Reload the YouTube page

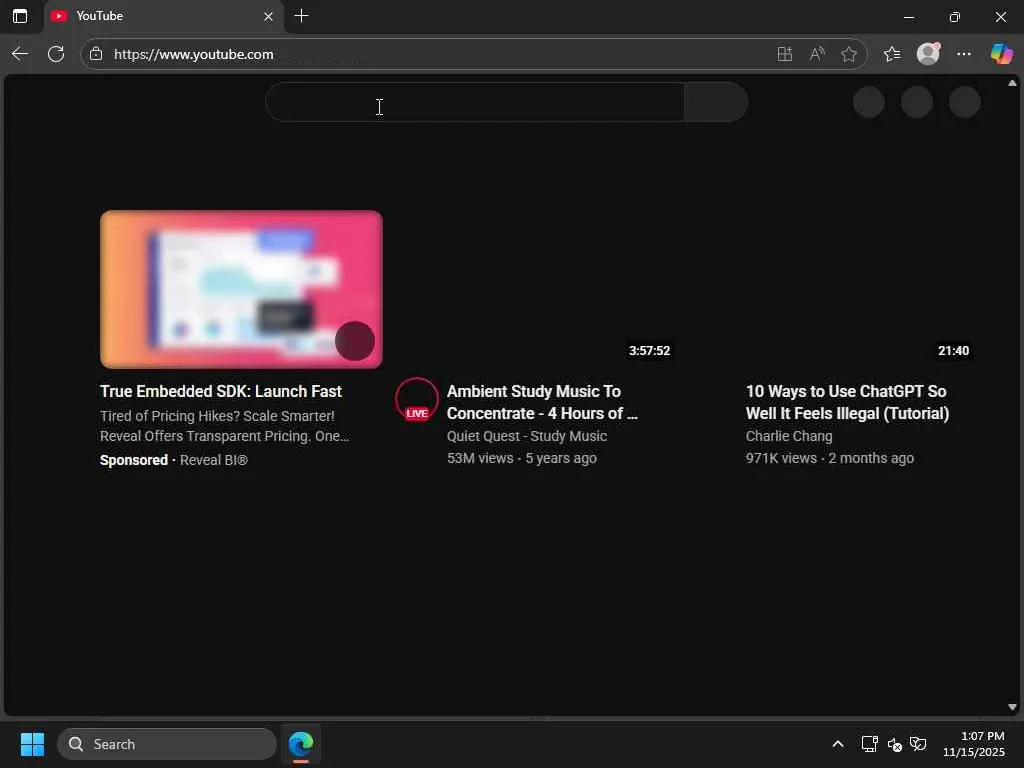[56, 54]
